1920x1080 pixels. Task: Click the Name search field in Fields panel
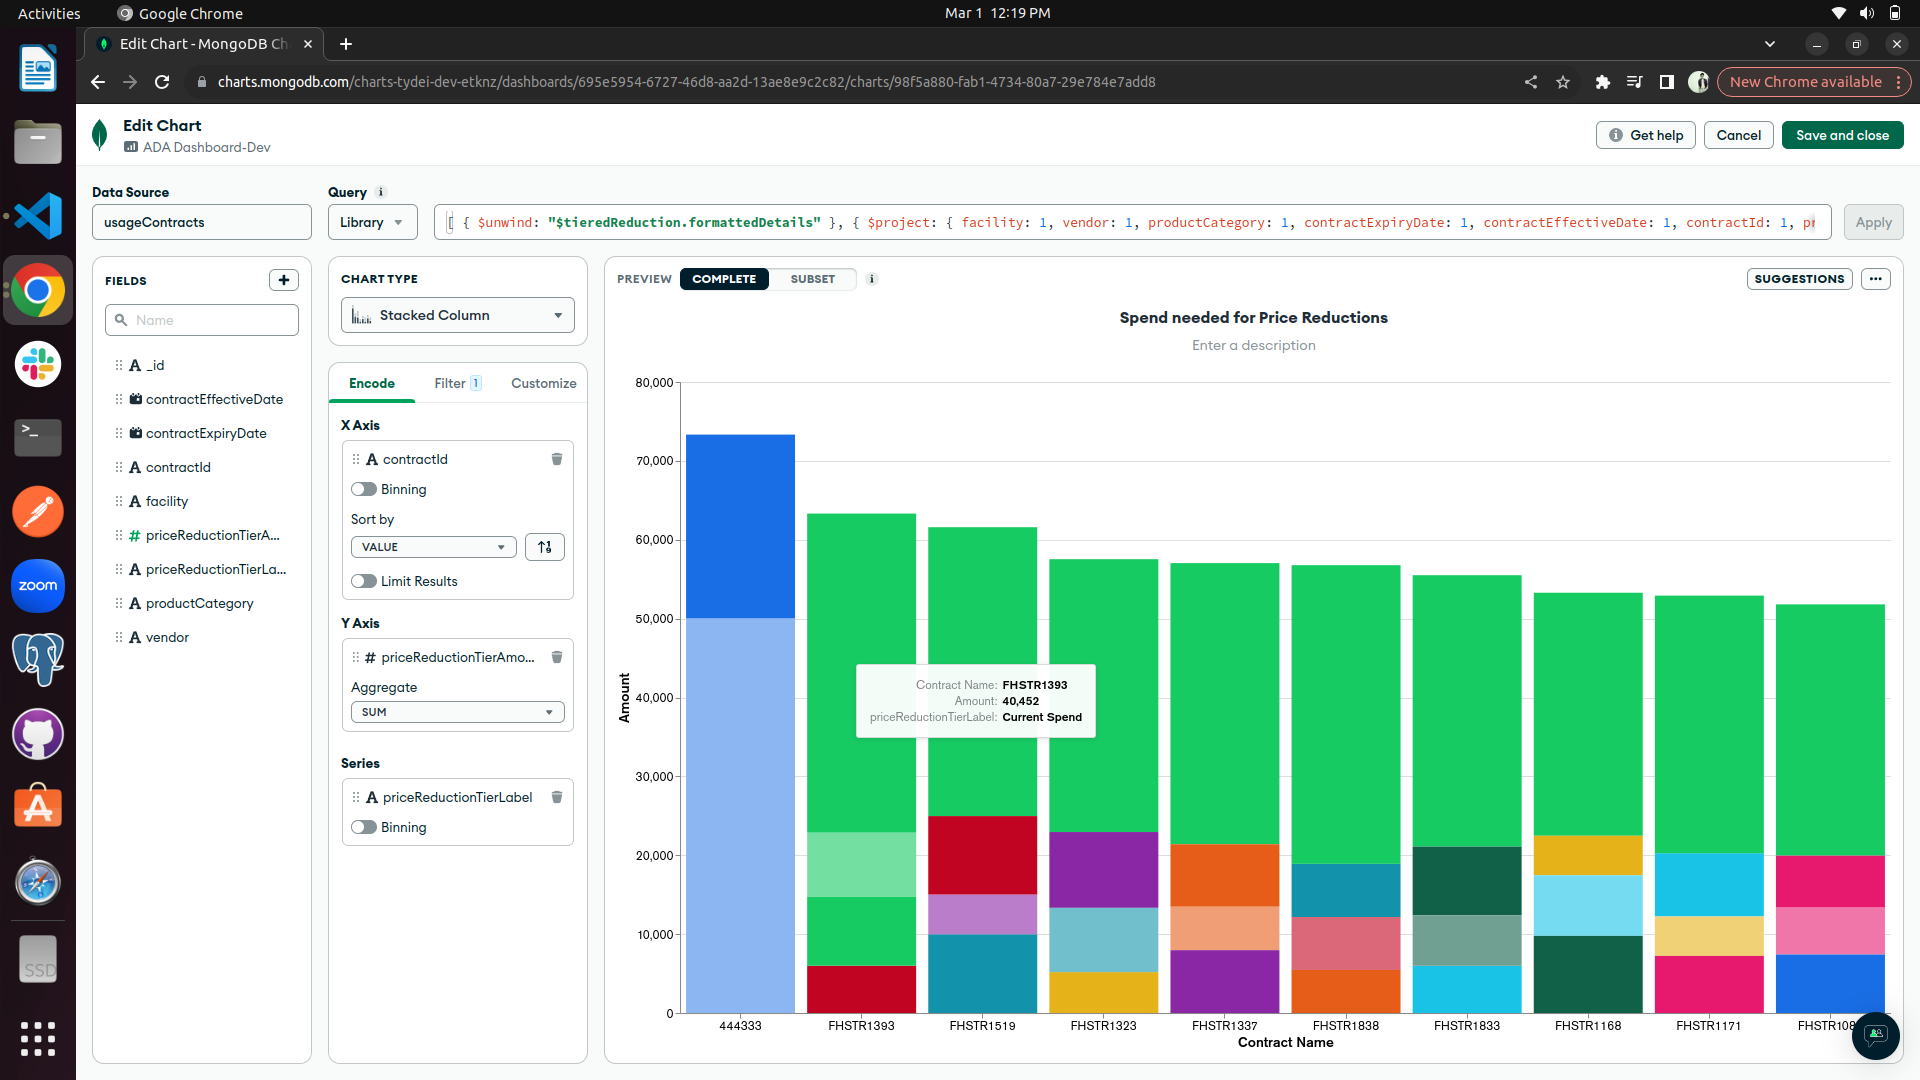[x=201, y=320]
